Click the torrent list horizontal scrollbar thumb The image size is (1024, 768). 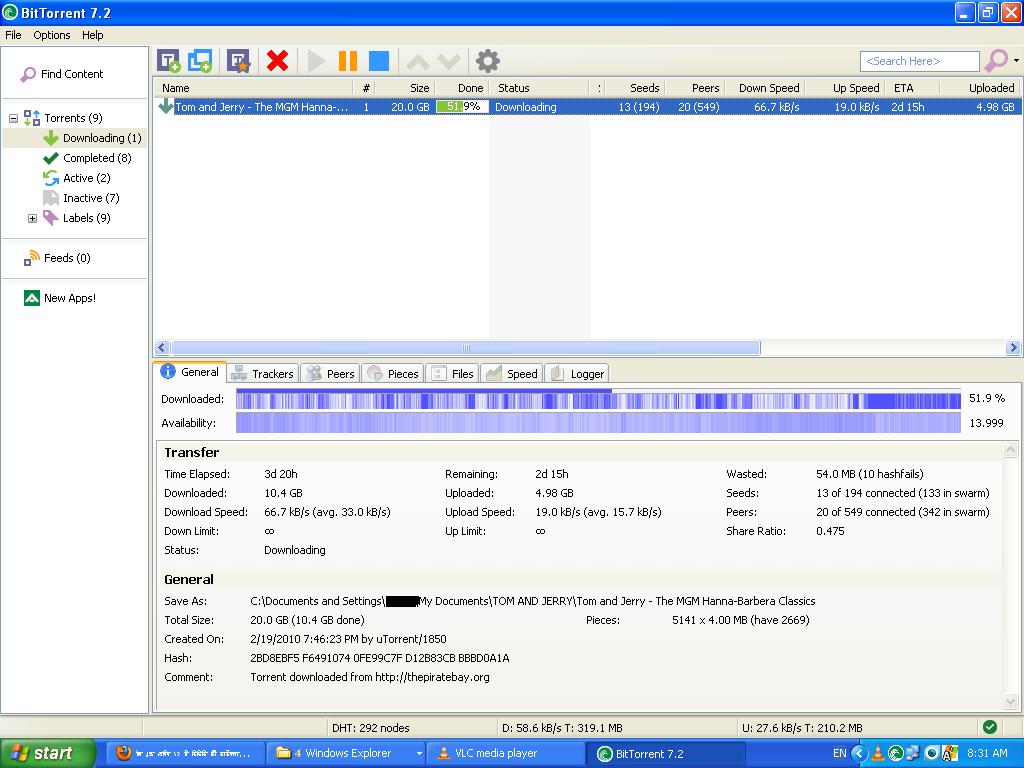point(466,348)
